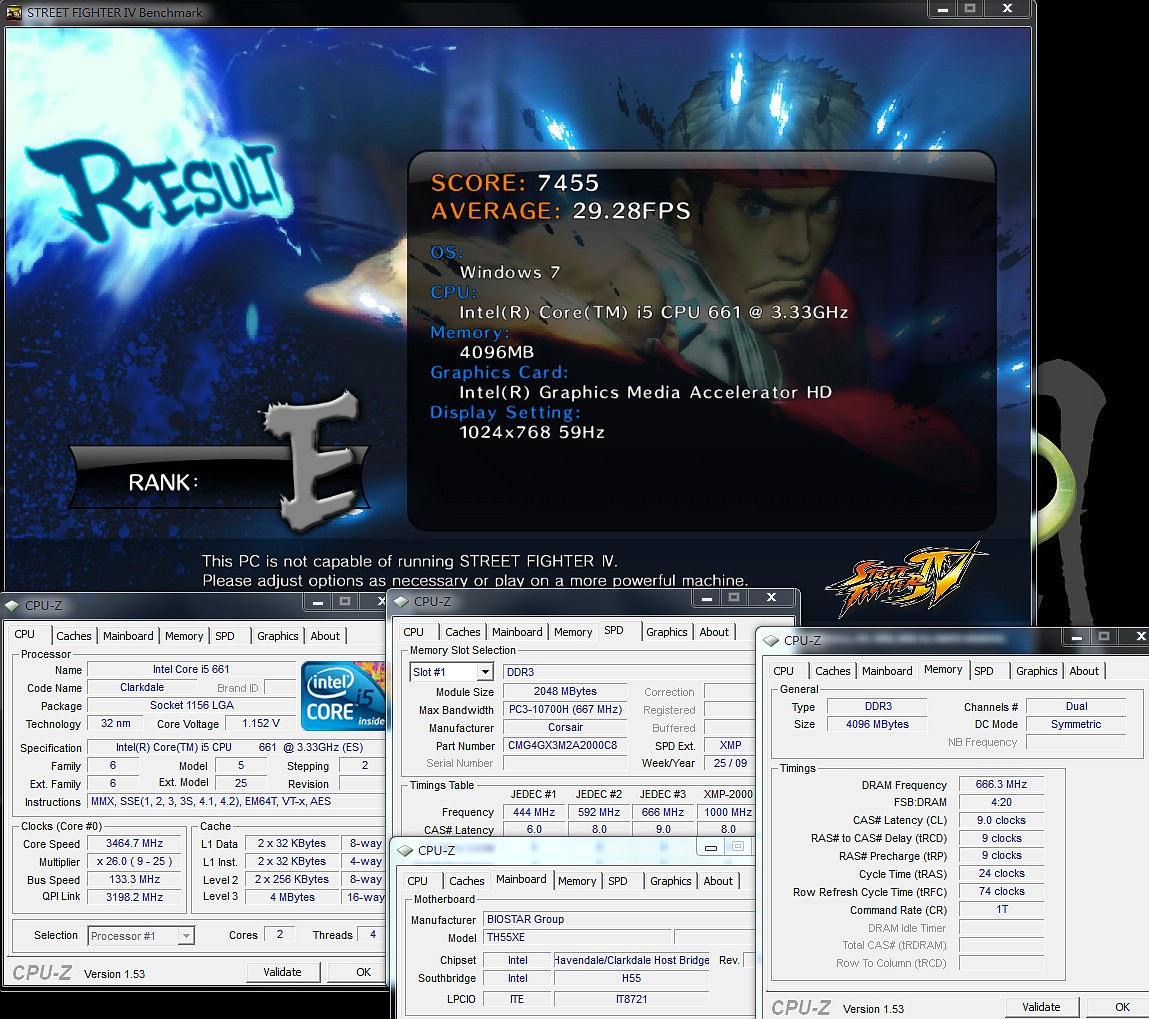Close the CPU-Z SPD window
Screen dimensions: 1149x1019
pos(771,598)
